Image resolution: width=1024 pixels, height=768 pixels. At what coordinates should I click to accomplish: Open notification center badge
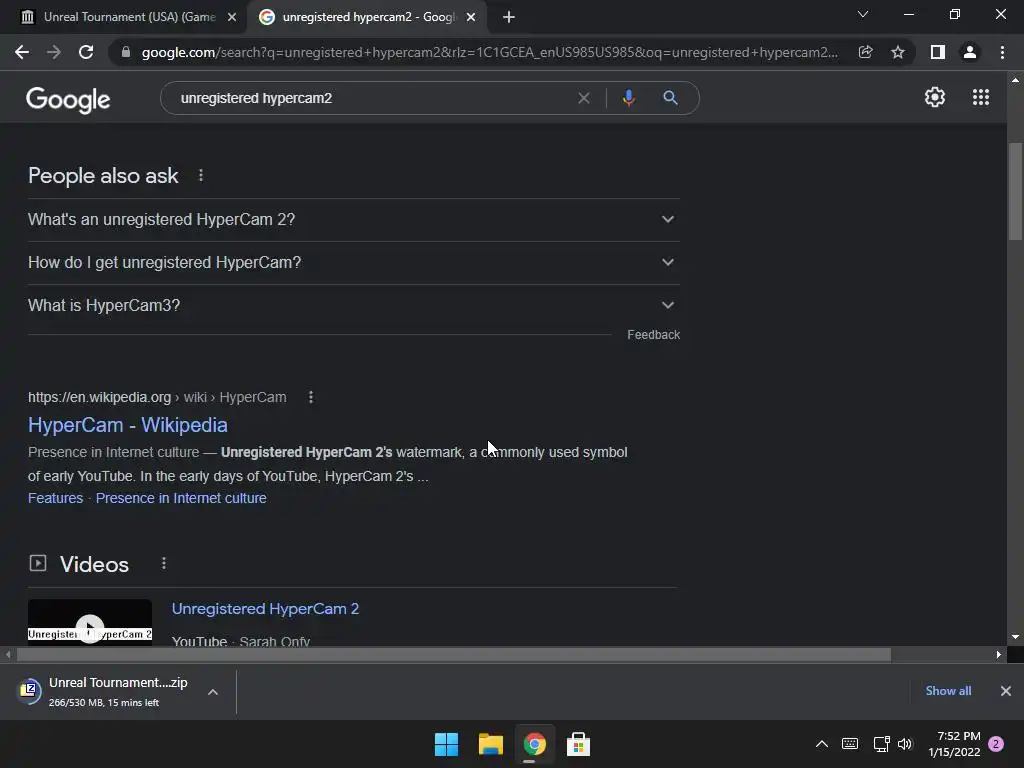click(x=996, y=744)
